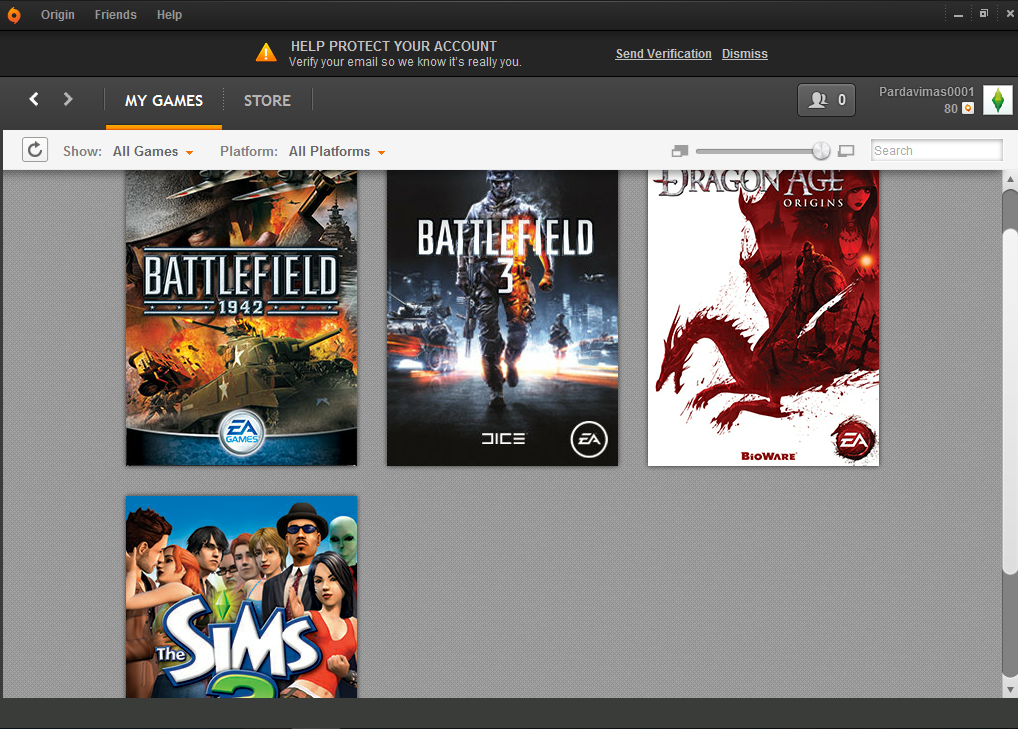Dismiss the account protection notice
The image size is (1018, 729).
pyautogui.click(x=745, y=54)
